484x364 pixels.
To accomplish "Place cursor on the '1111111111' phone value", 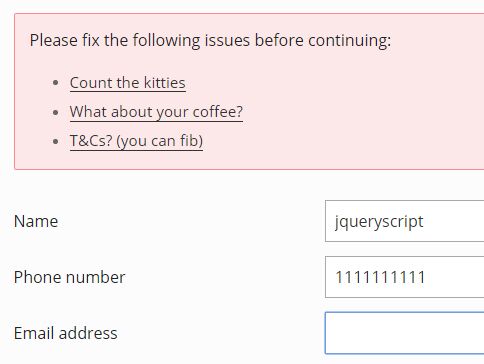I will 380,277.
